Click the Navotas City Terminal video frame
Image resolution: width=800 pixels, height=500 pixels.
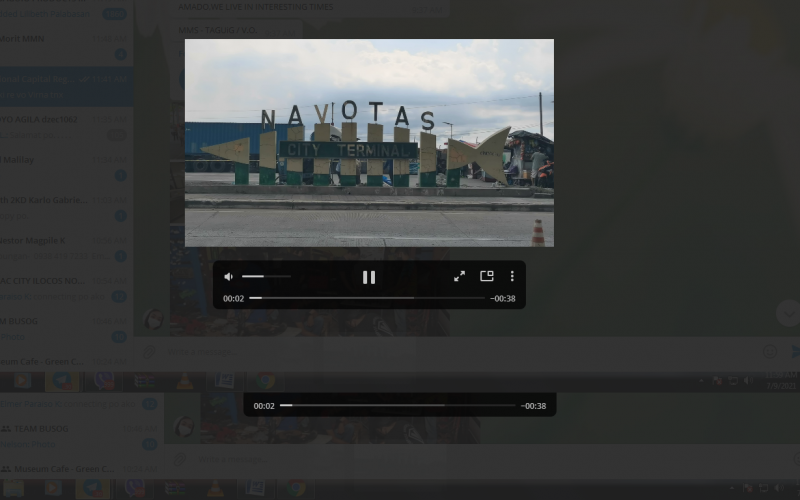[x=369, y=142]
